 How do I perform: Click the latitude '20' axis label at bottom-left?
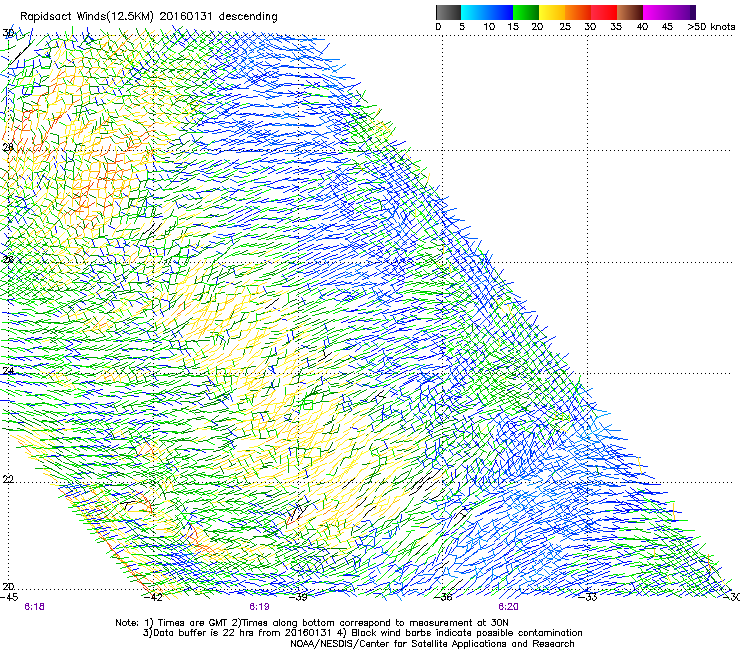[8, 587]
